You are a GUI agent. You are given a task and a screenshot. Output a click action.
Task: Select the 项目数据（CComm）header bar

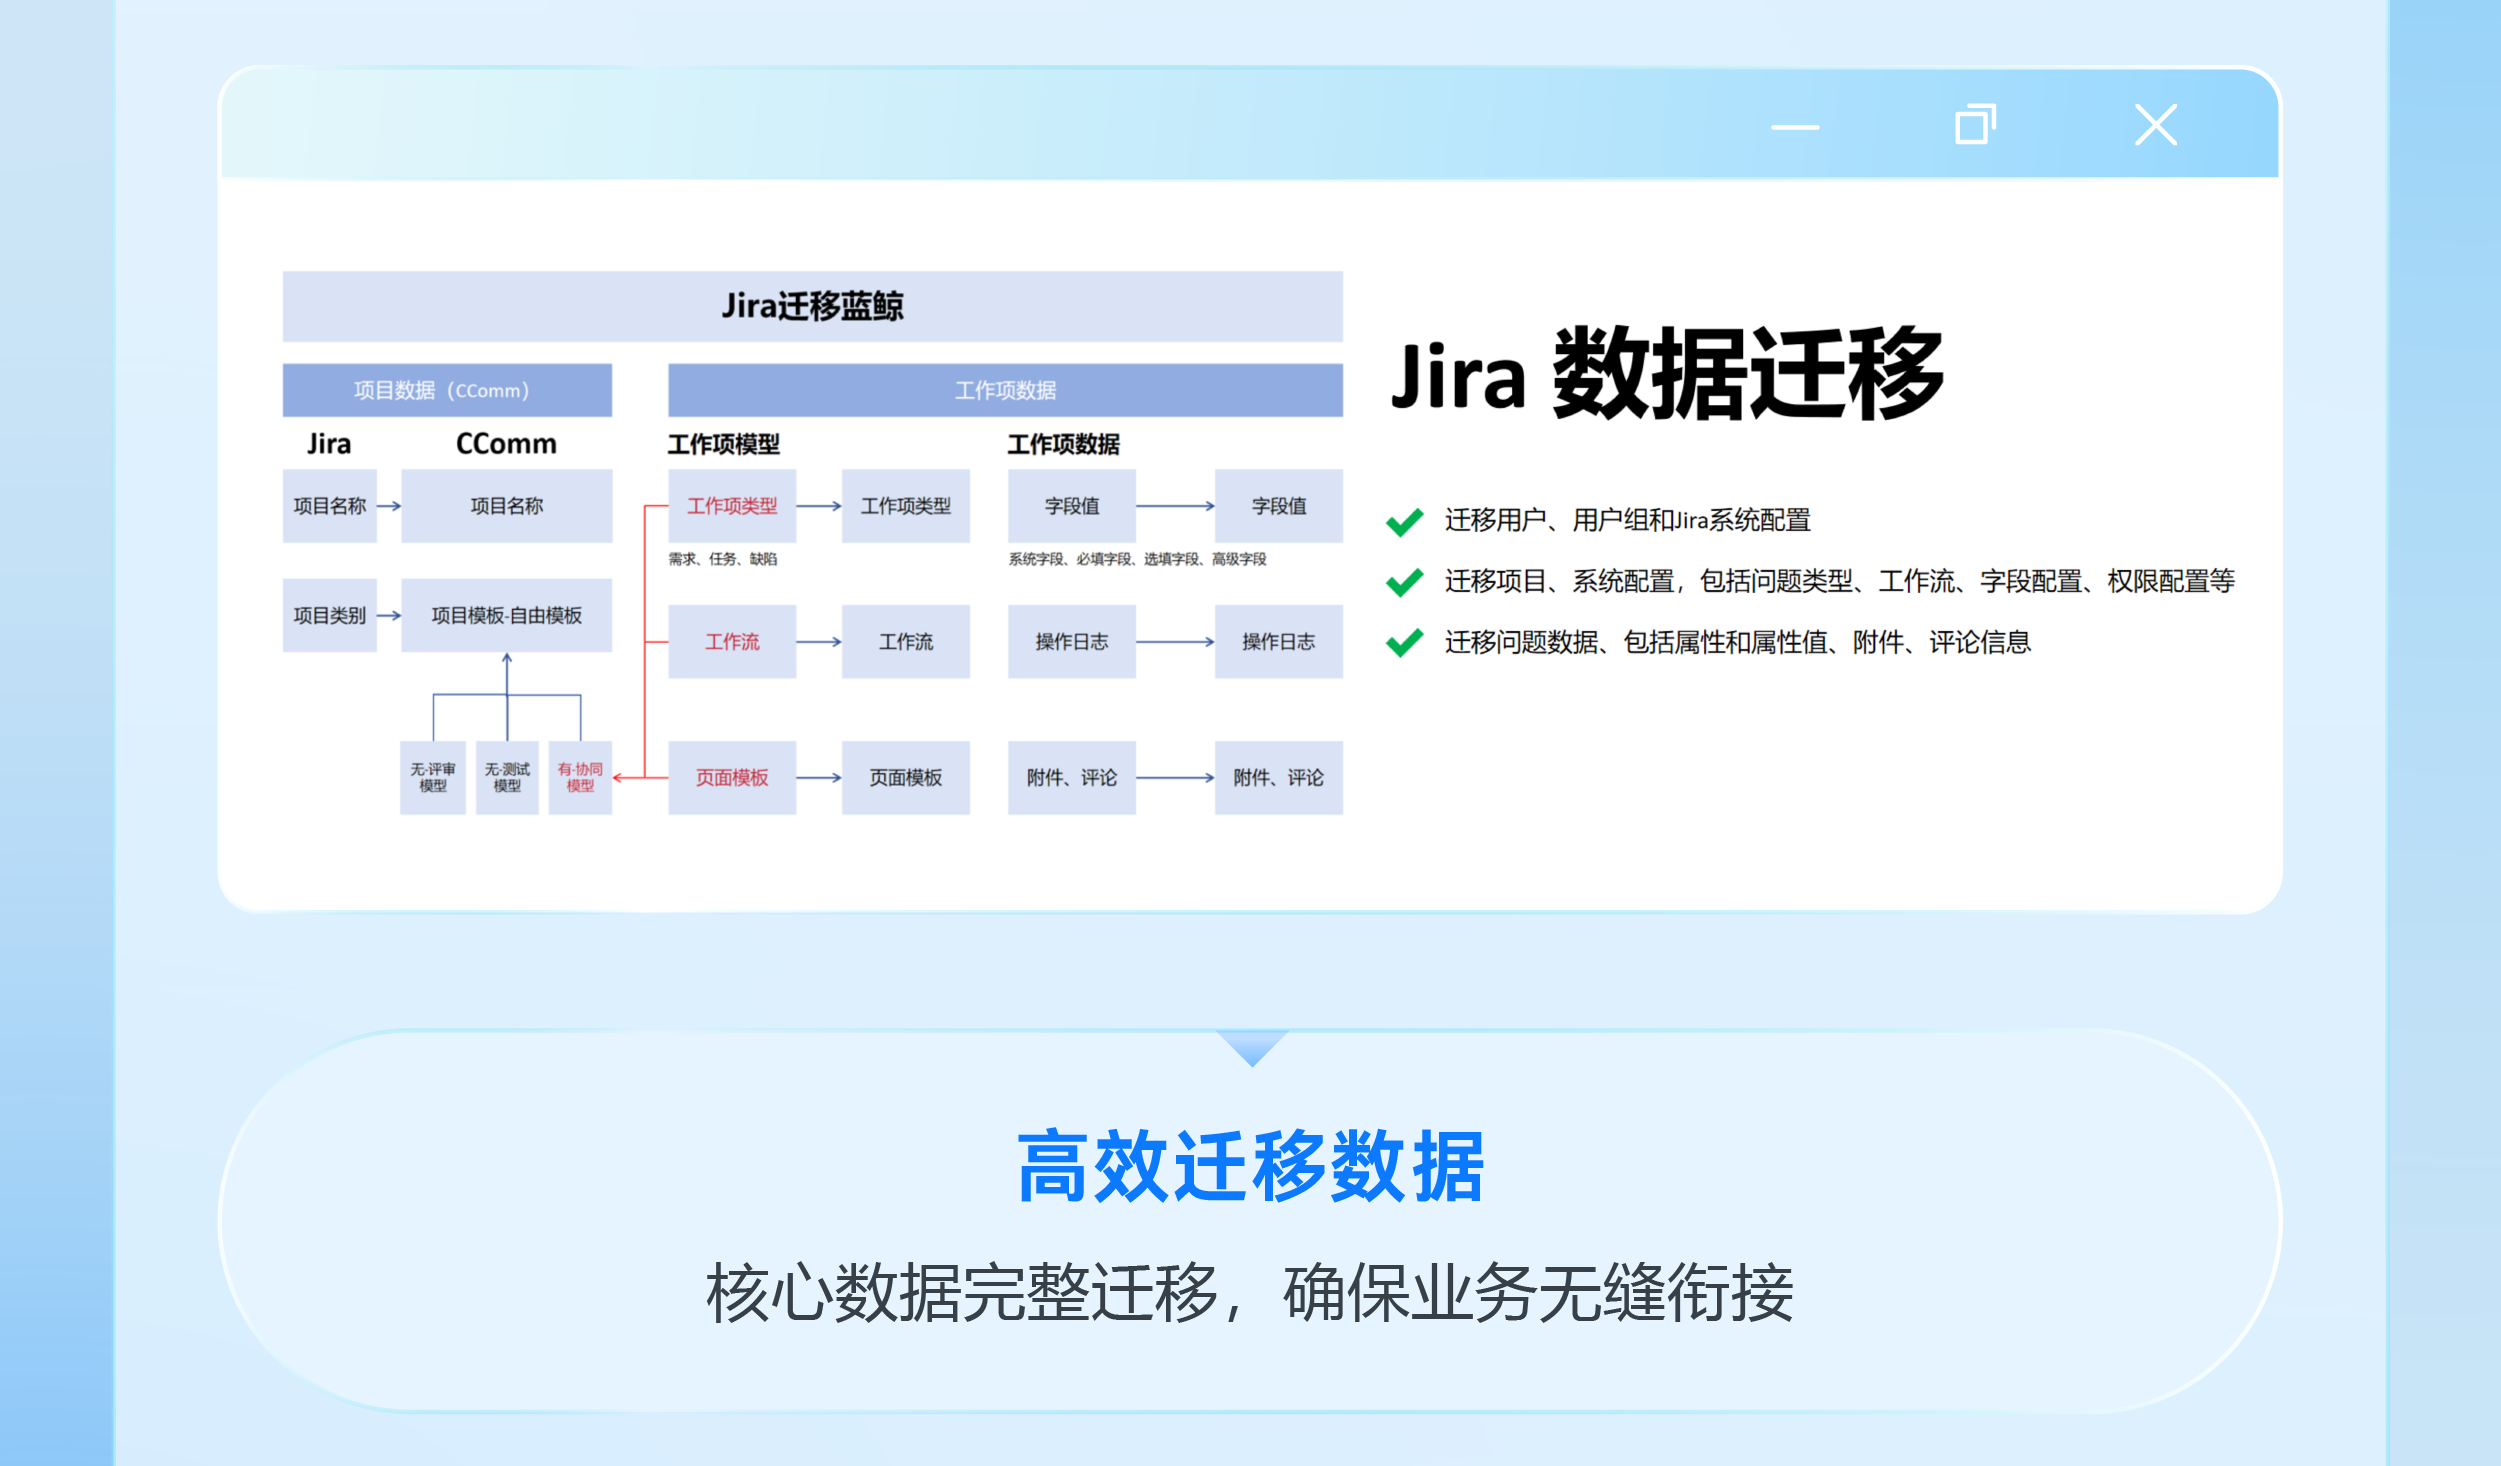(447, 390)
